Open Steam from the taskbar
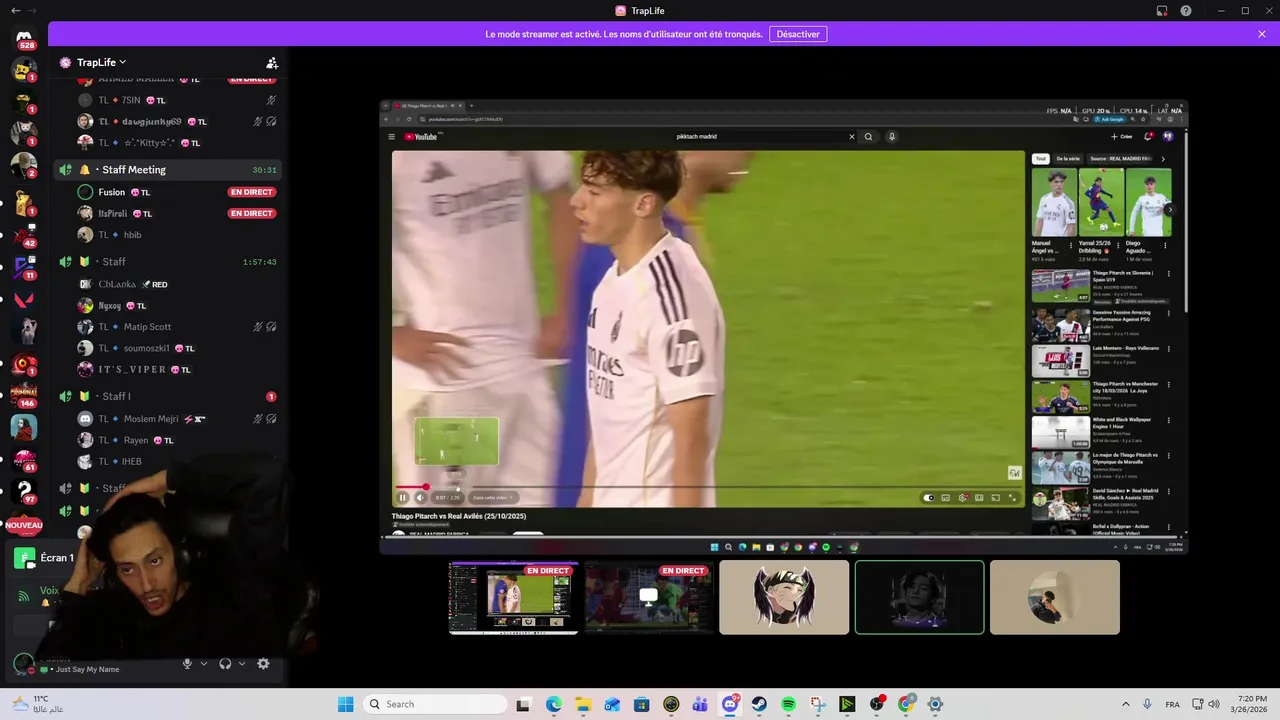This screenshot has width=1280, height=720. pos(759,704)
